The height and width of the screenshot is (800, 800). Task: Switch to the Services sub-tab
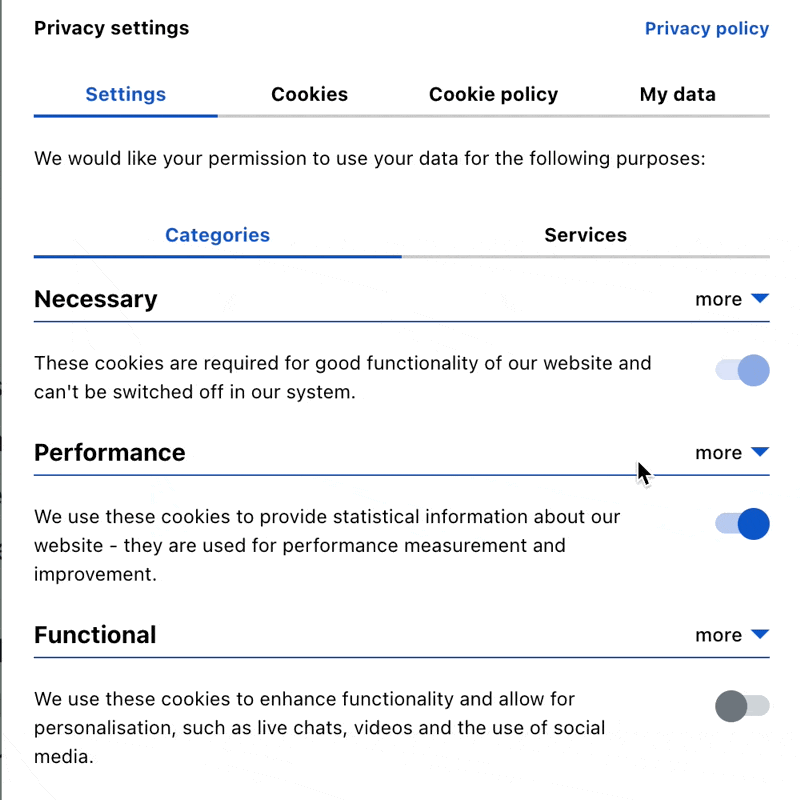pos(586,235)
